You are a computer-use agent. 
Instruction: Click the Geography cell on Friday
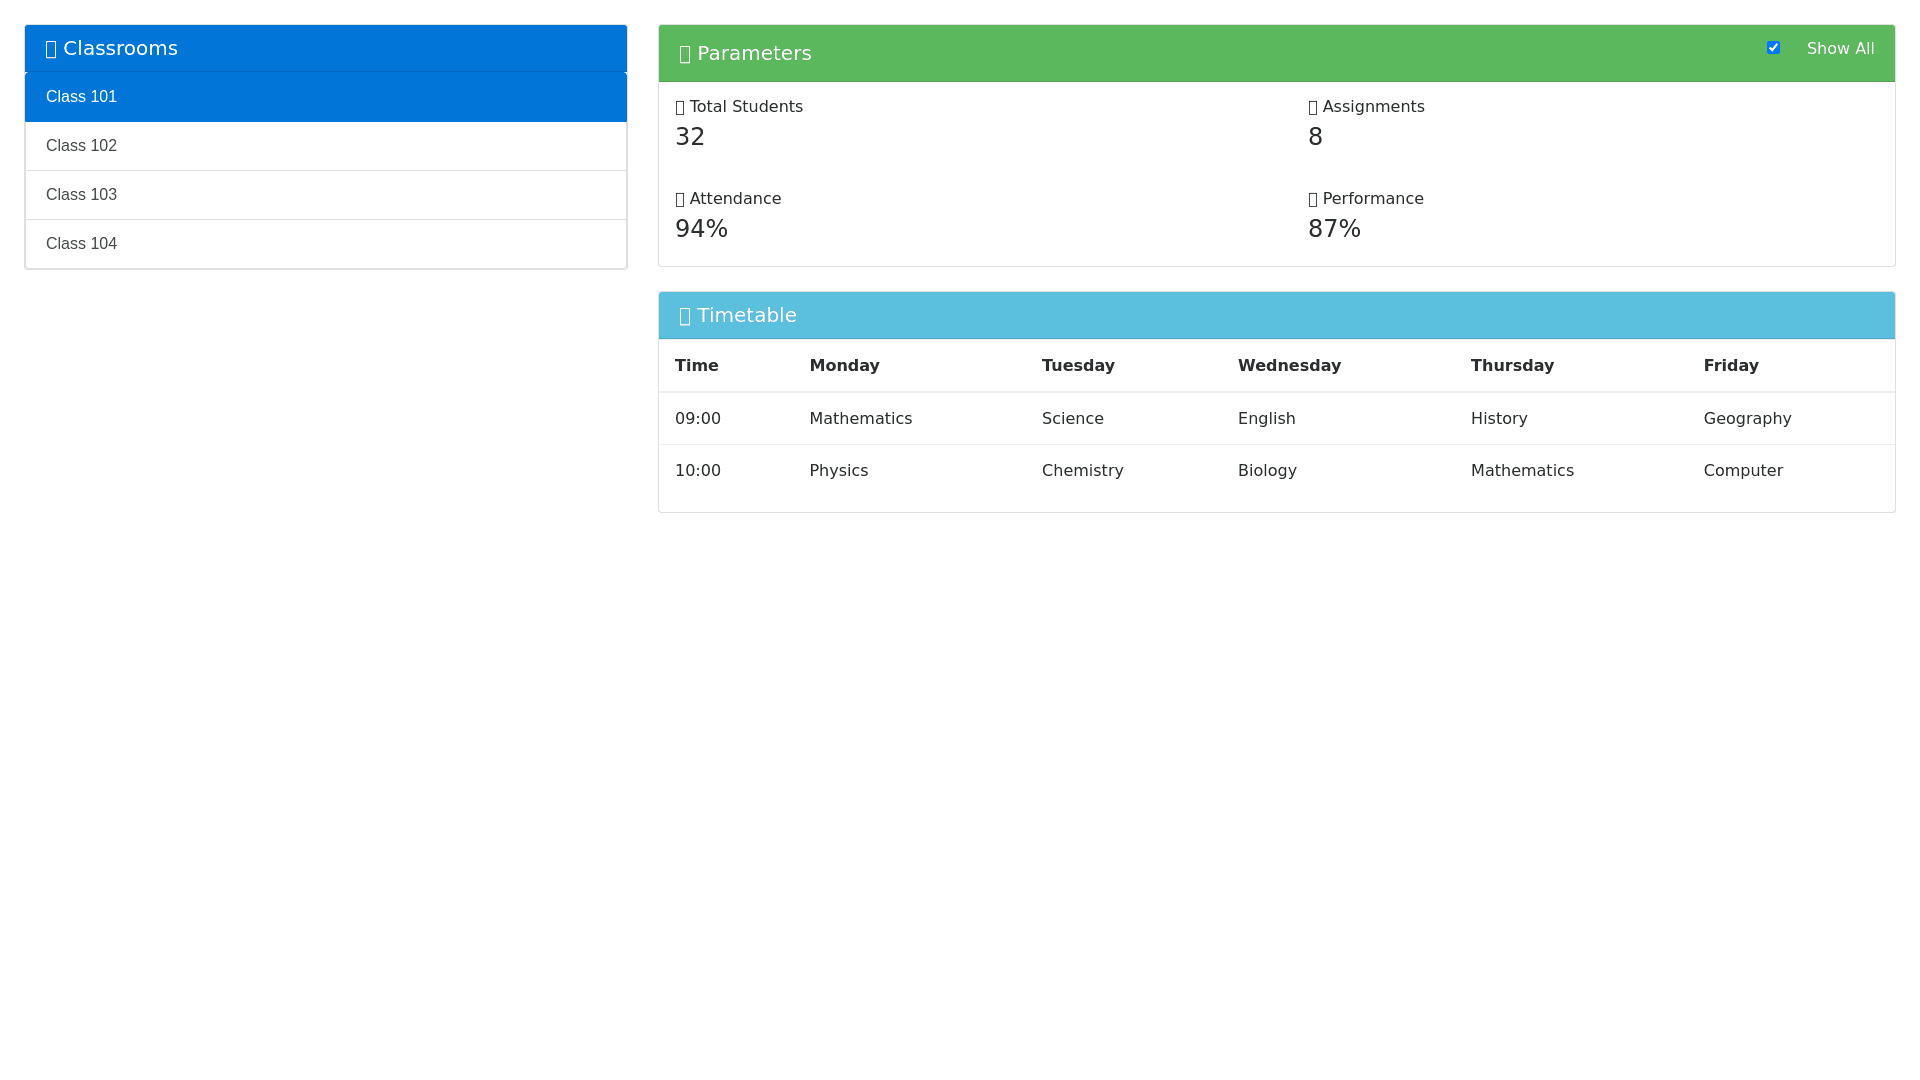pos(1747,419)
